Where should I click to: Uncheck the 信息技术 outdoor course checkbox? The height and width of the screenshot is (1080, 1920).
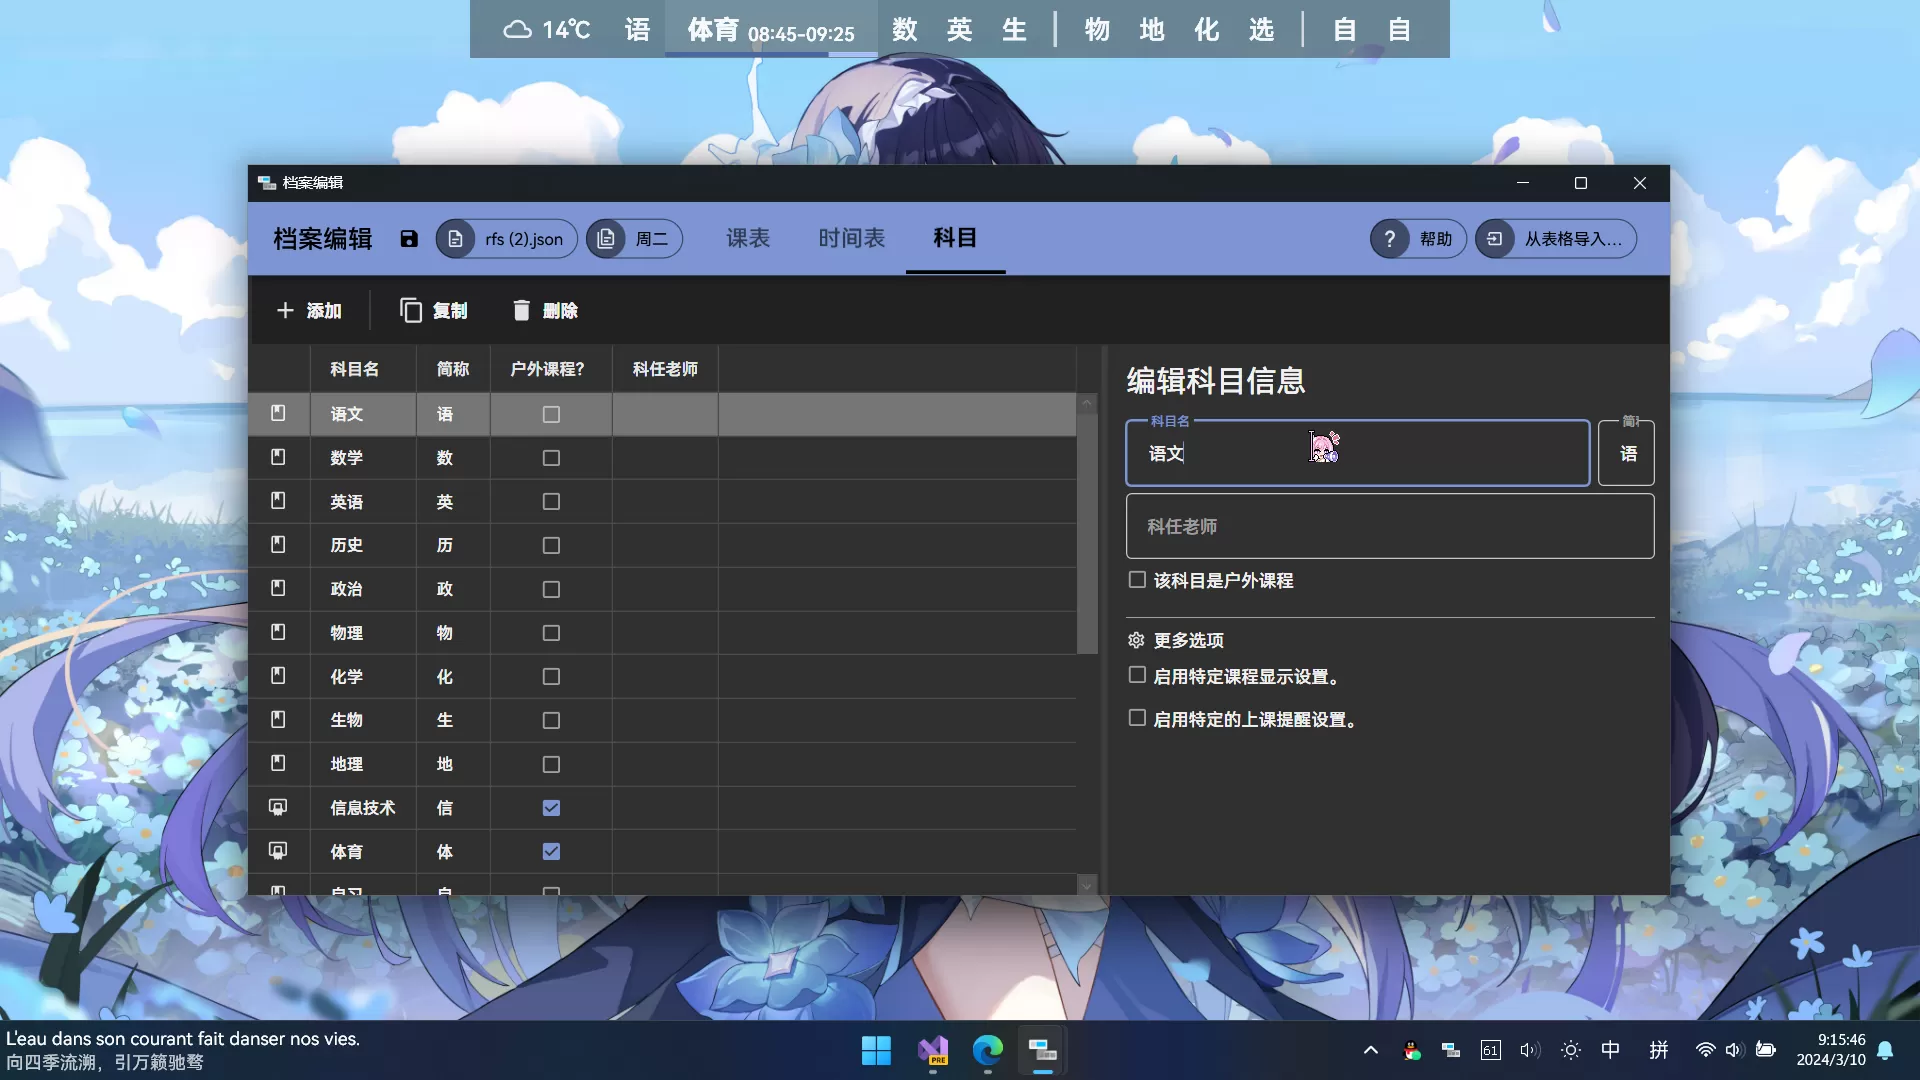[551, 808]
